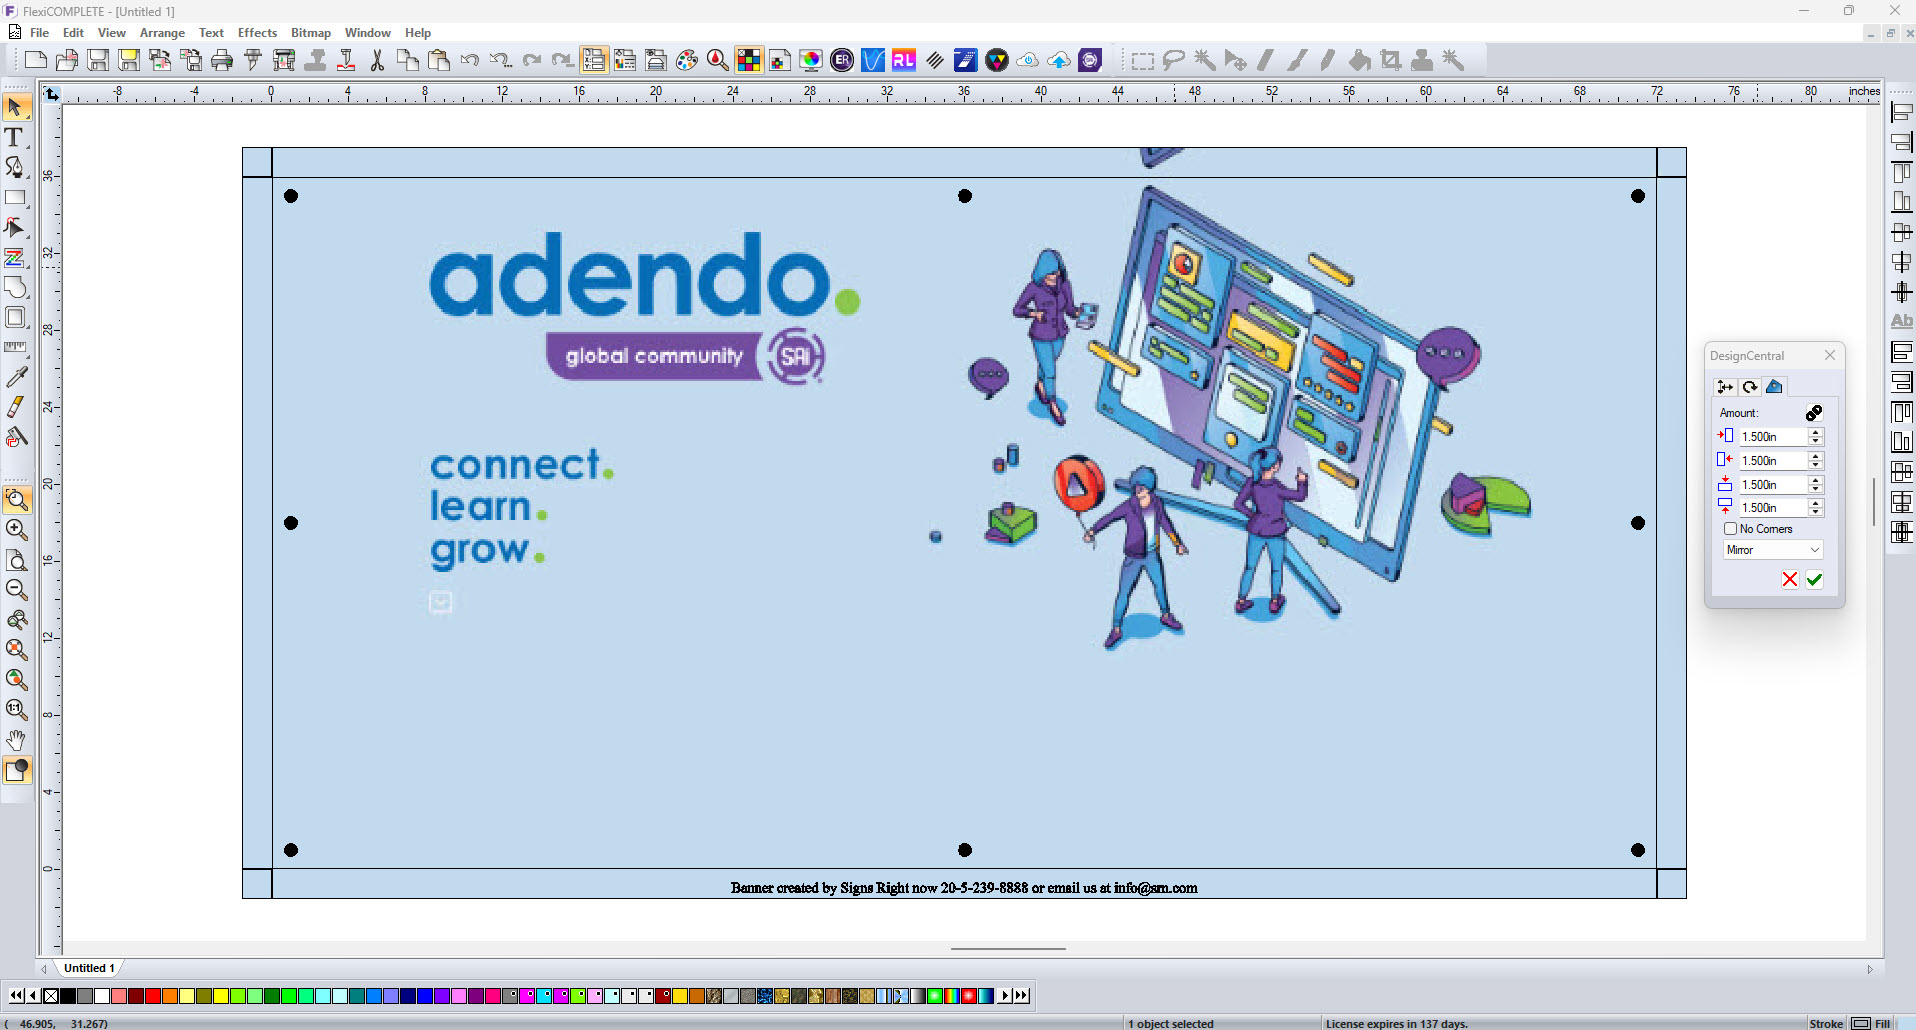Open the Size/Move tab in DesignCentral
This screenshot has height=1030, width=1916.
click(1725, 387)
